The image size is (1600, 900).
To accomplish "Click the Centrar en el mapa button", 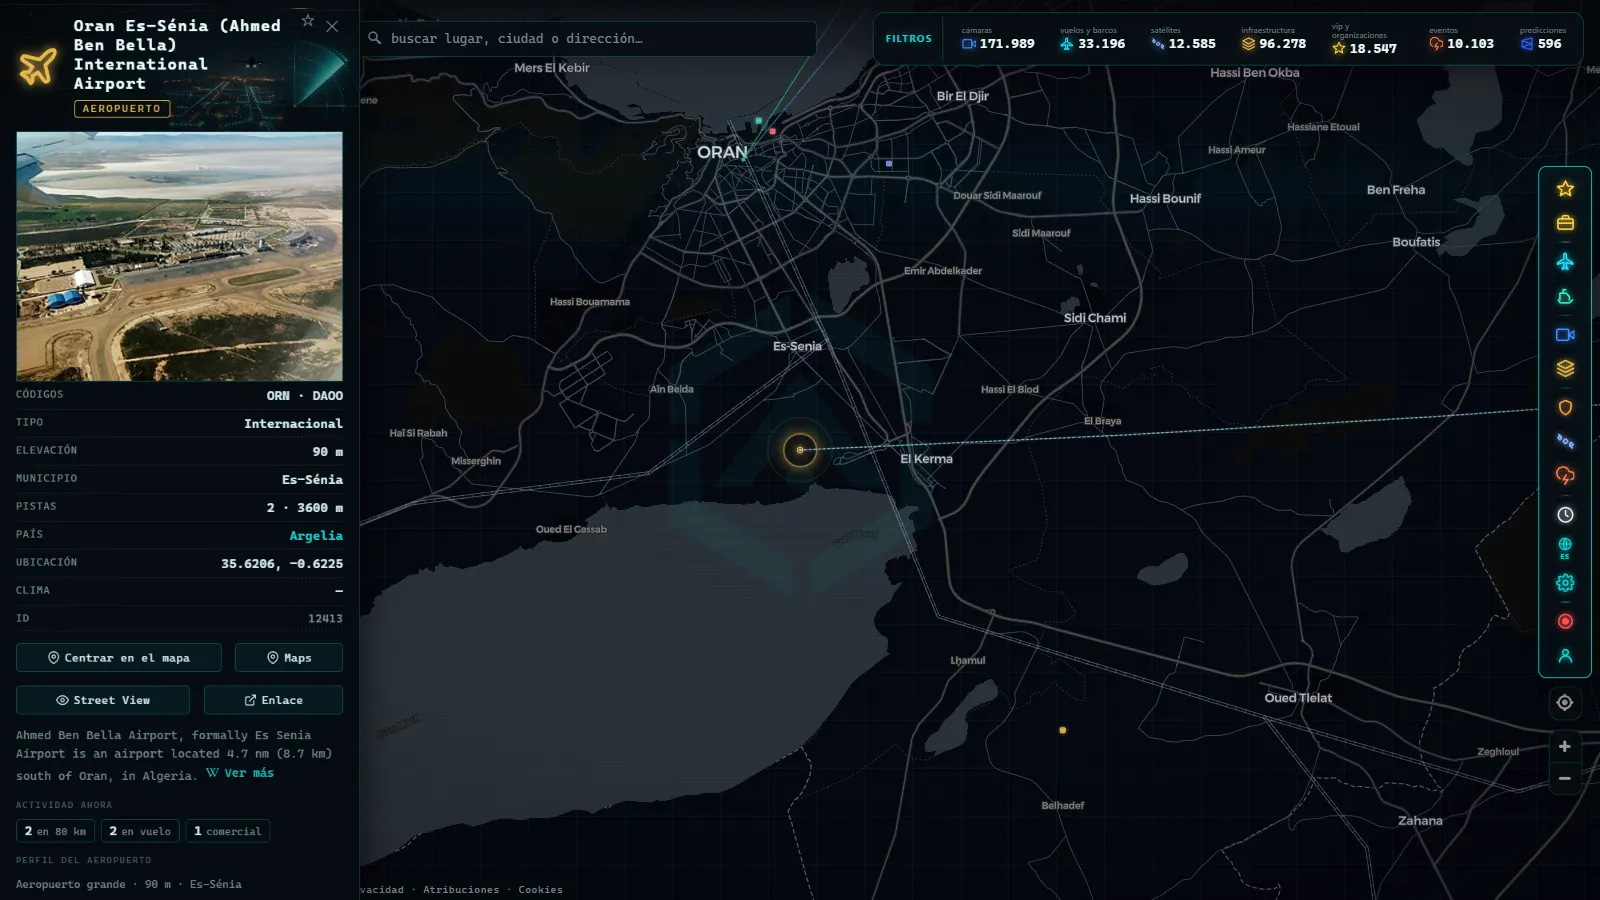I will (x=119, y=658).
